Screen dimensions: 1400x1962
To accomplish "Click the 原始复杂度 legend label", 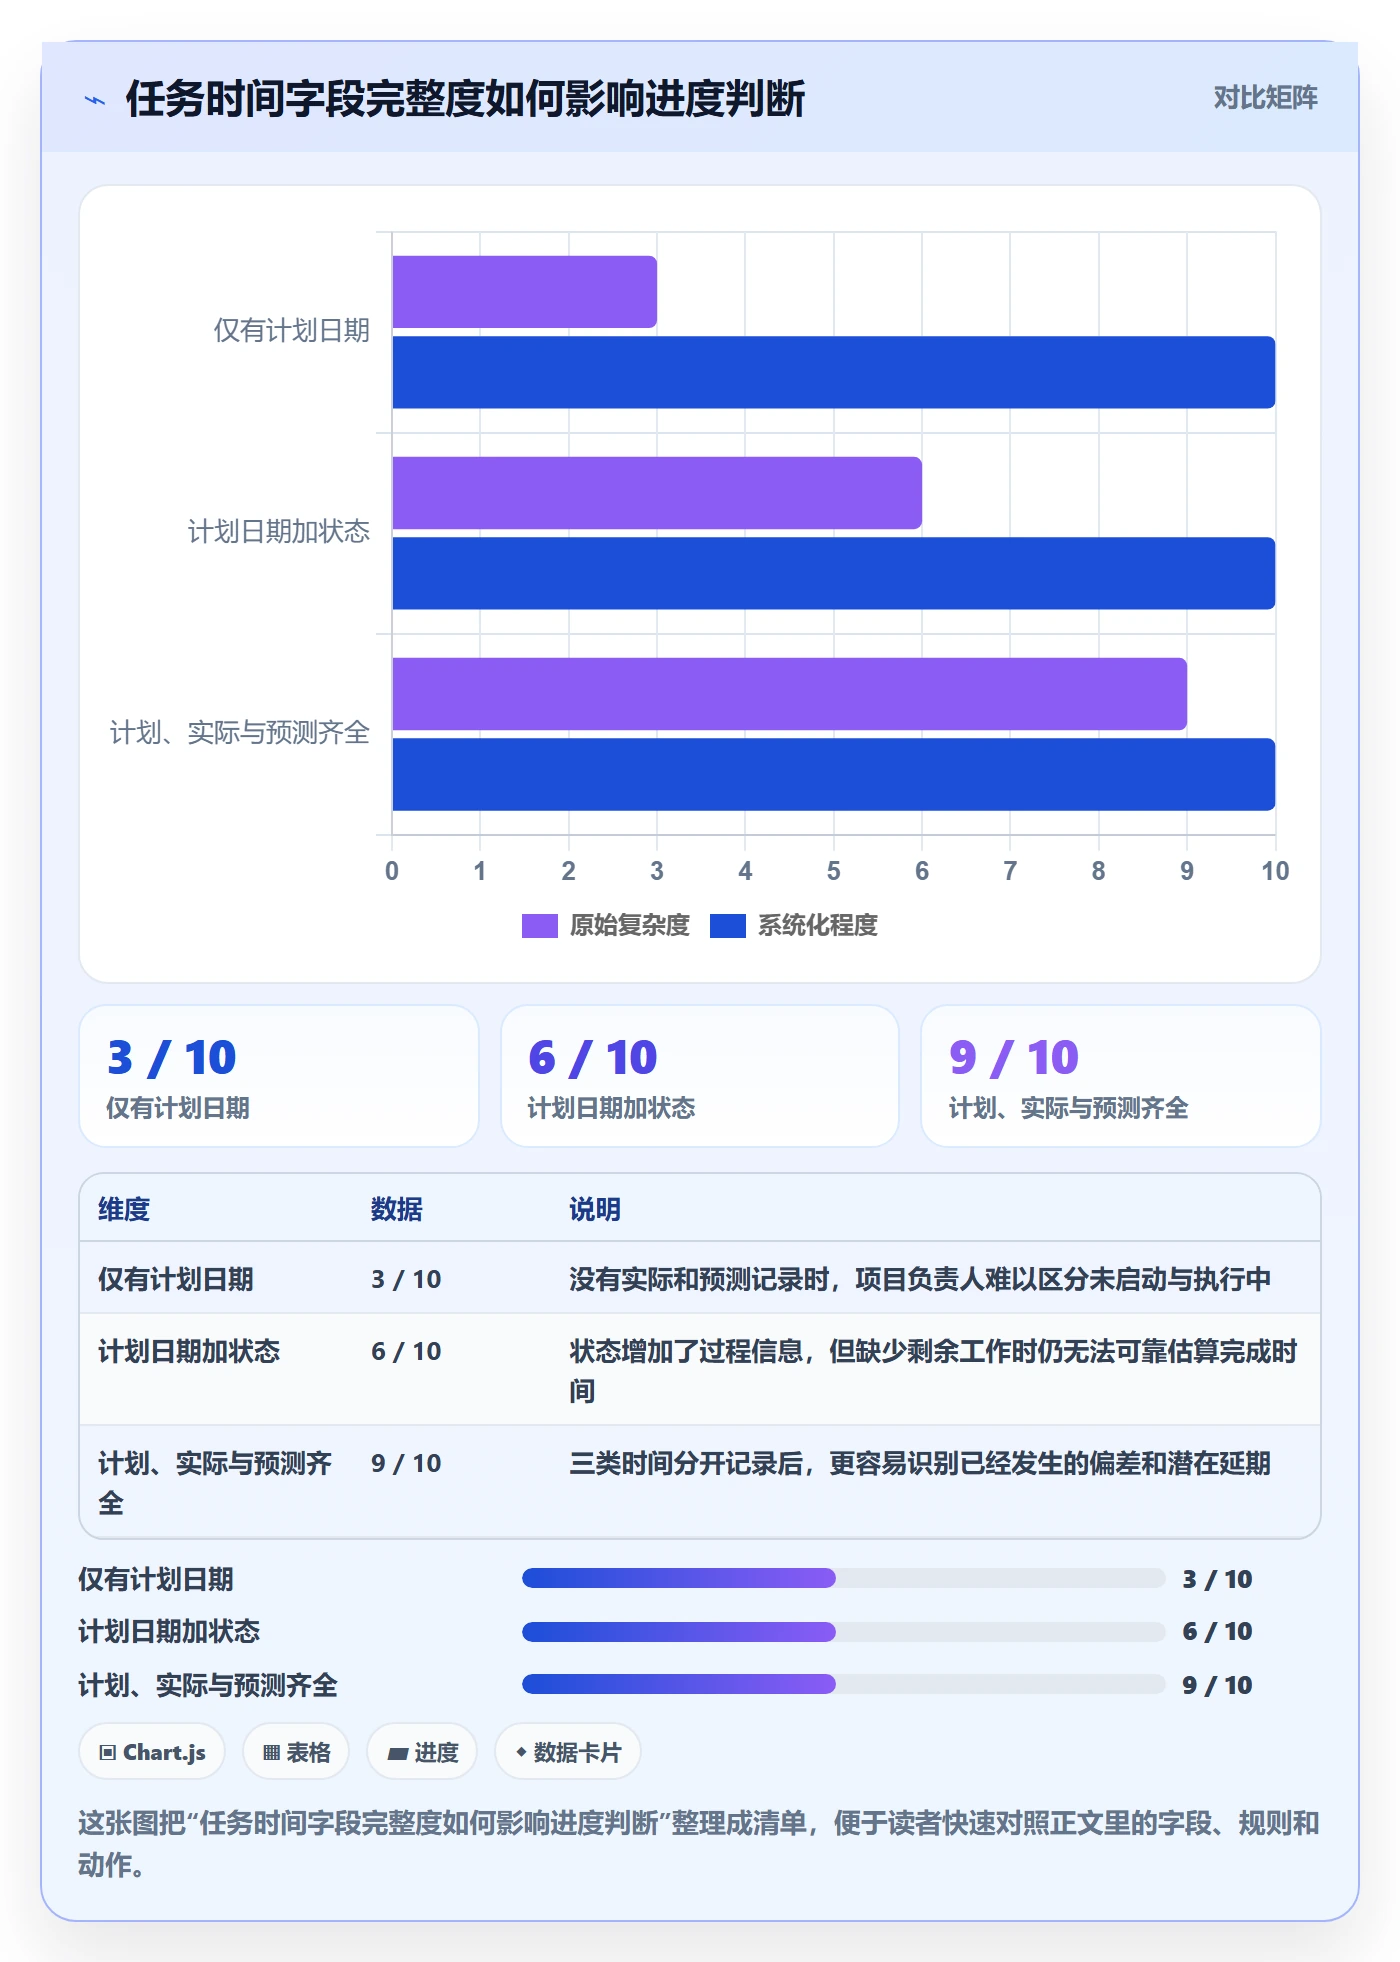I will (x=630, y=926).
